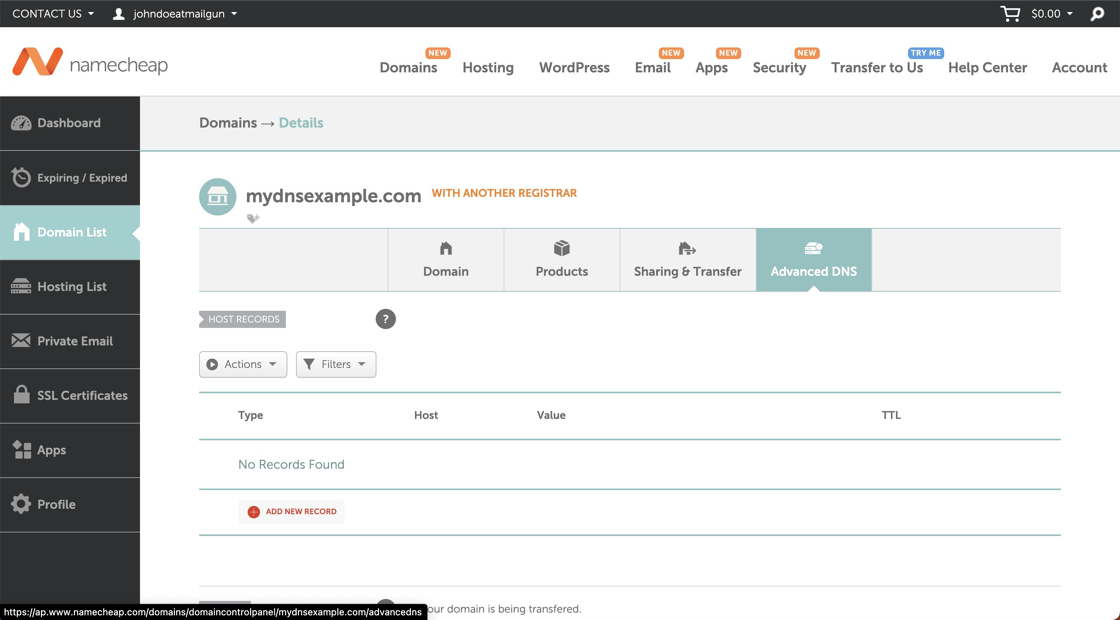
Task: Open the Contact Us dropdown
Action: click(x=53, y=14)
